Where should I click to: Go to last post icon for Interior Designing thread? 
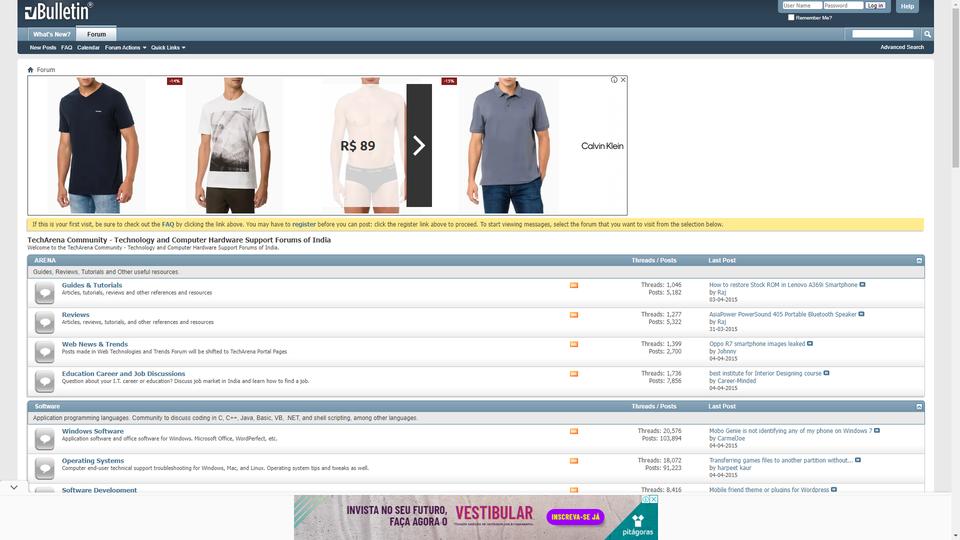[826, 373]
